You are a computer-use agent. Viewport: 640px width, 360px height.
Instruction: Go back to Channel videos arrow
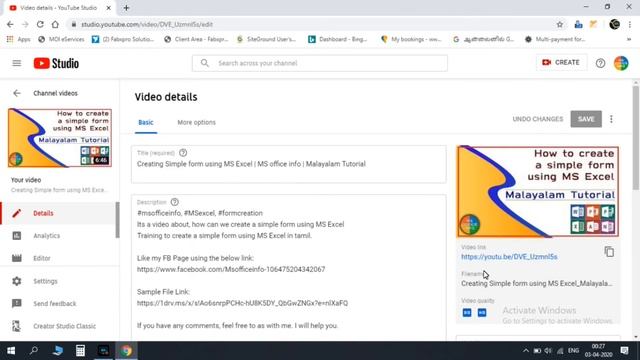(x=17, y=93)
